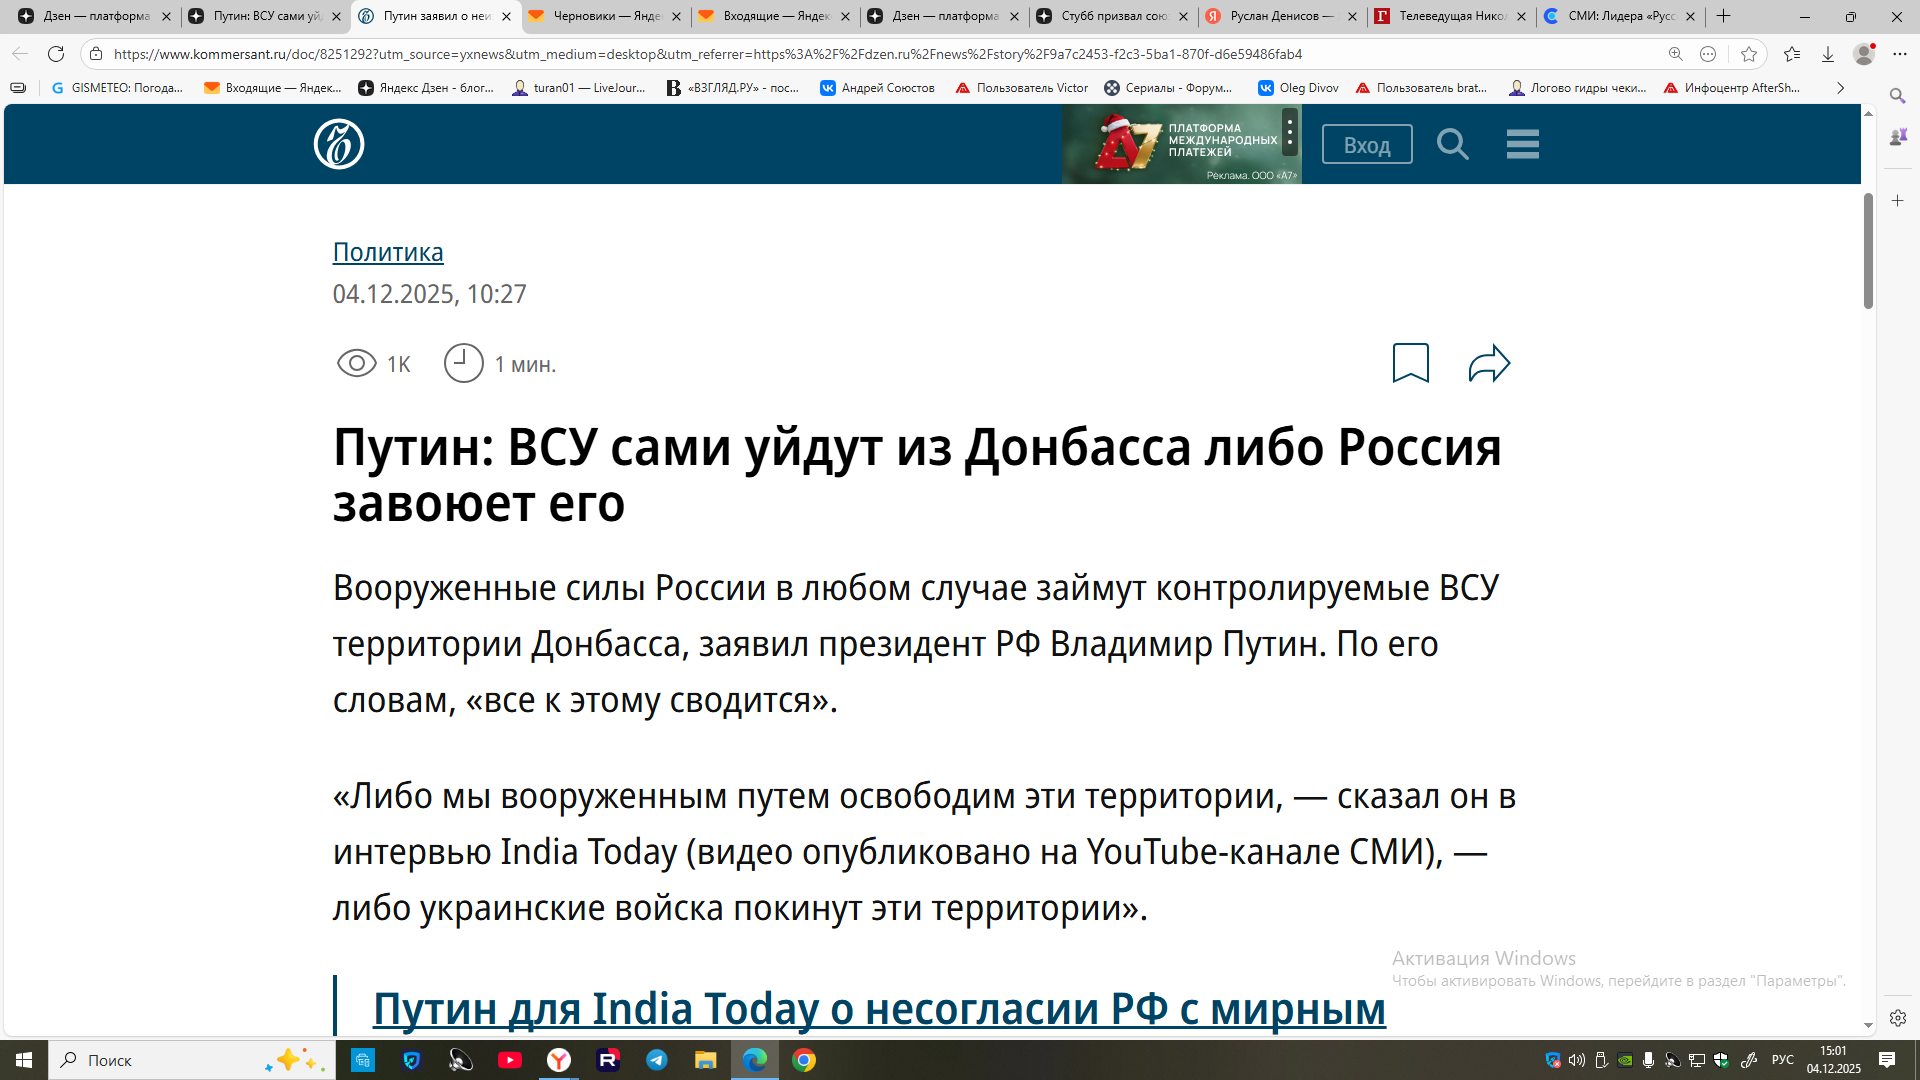Expand the bookmarks bar overflow chevron
This screenshot has height=1080, width=1920.
(1840, 88)
